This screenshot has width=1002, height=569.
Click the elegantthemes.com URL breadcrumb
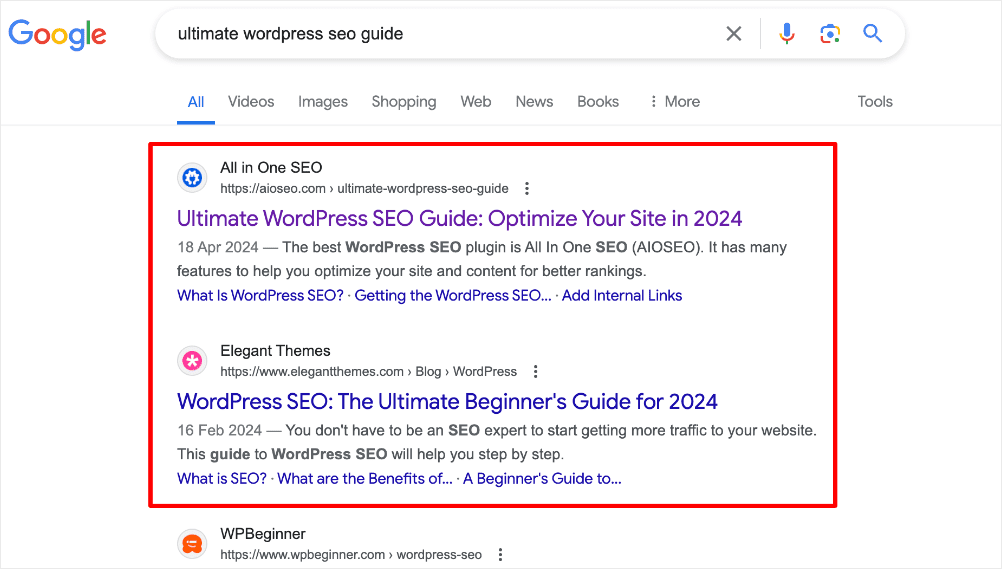(369, 371)
